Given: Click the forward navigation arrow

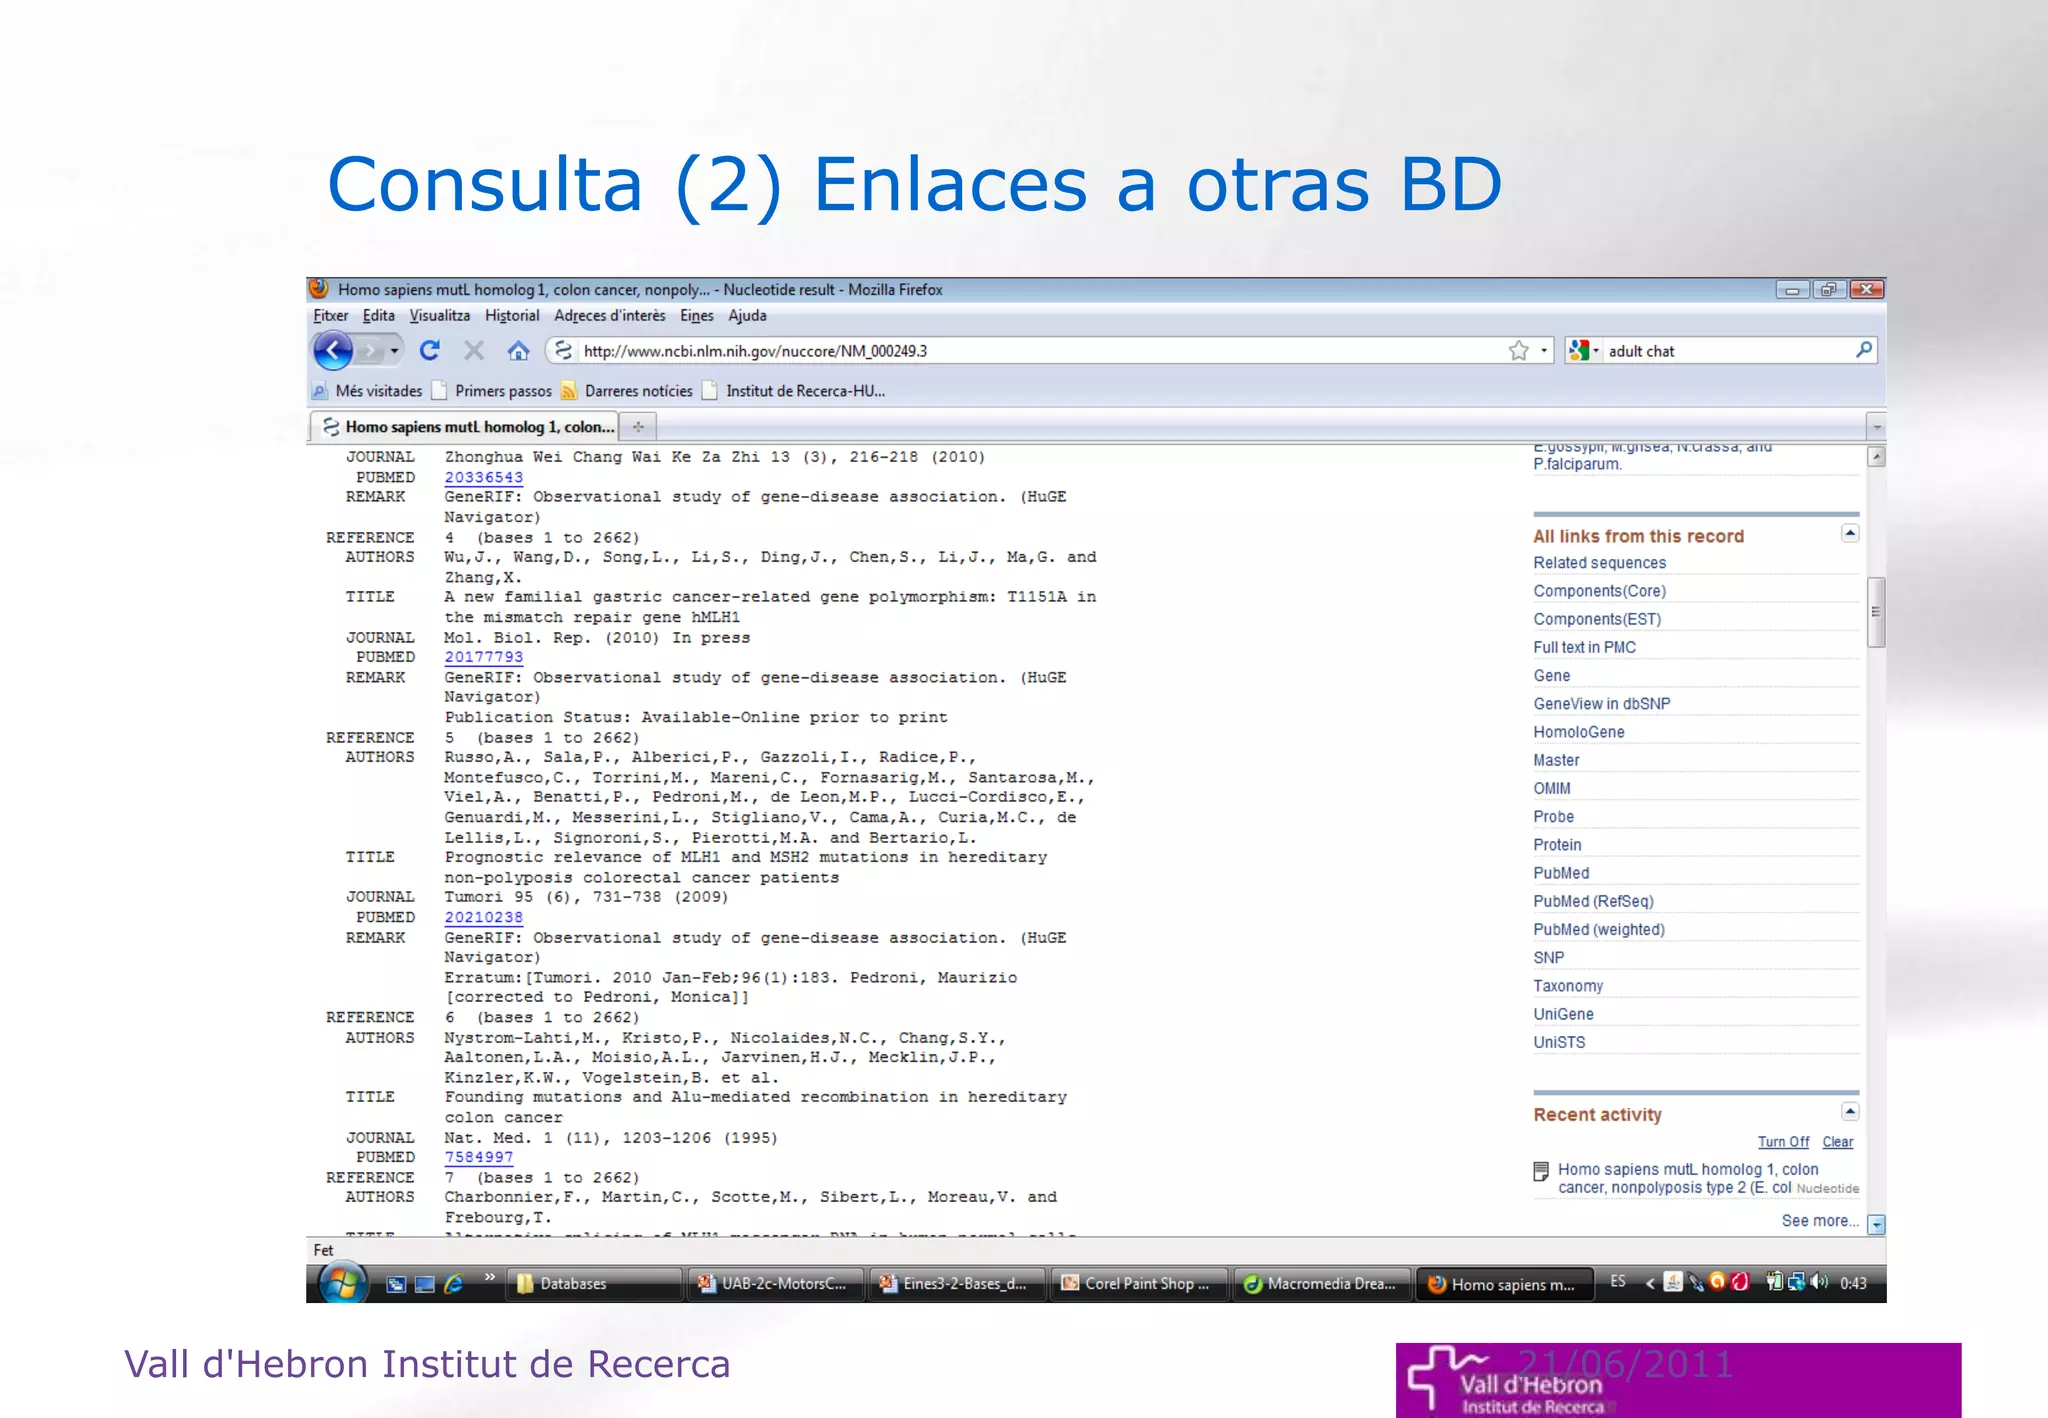Looking at the screenshot, I should coord(371,351).
